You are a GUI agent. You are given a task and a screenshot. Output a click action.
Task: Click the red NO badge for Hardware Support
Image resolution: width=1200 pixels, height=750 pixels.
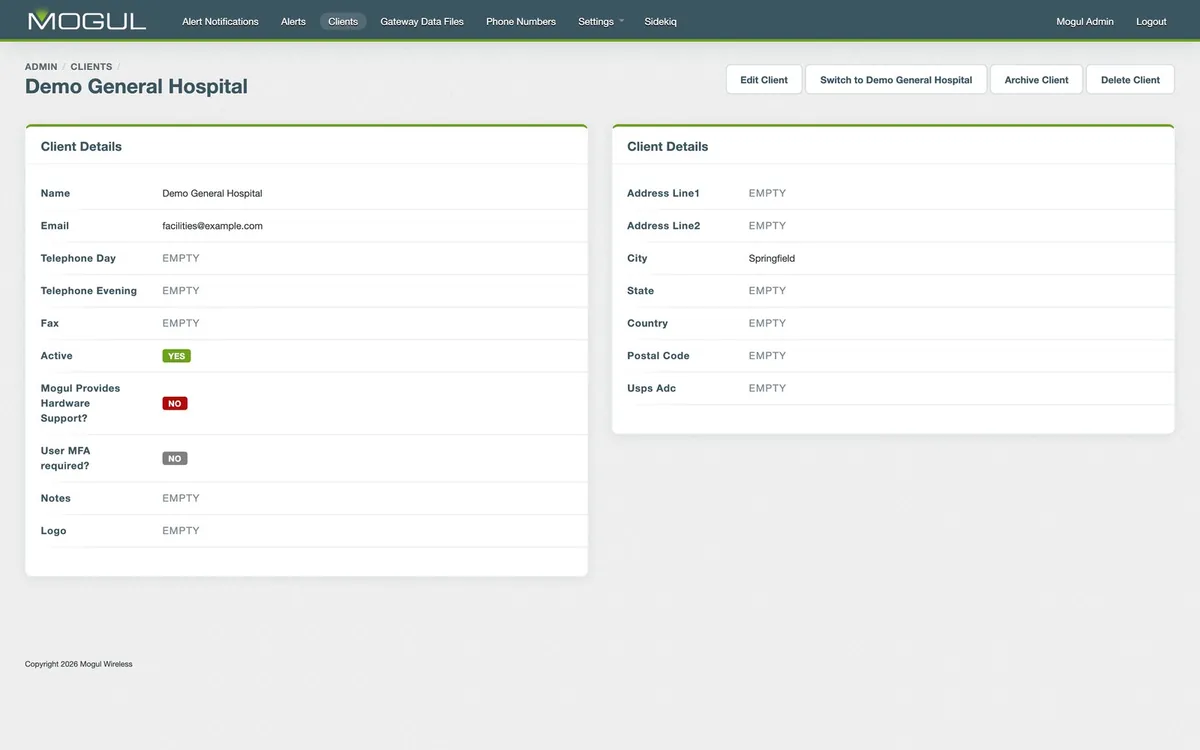click(x=175, y=404)
